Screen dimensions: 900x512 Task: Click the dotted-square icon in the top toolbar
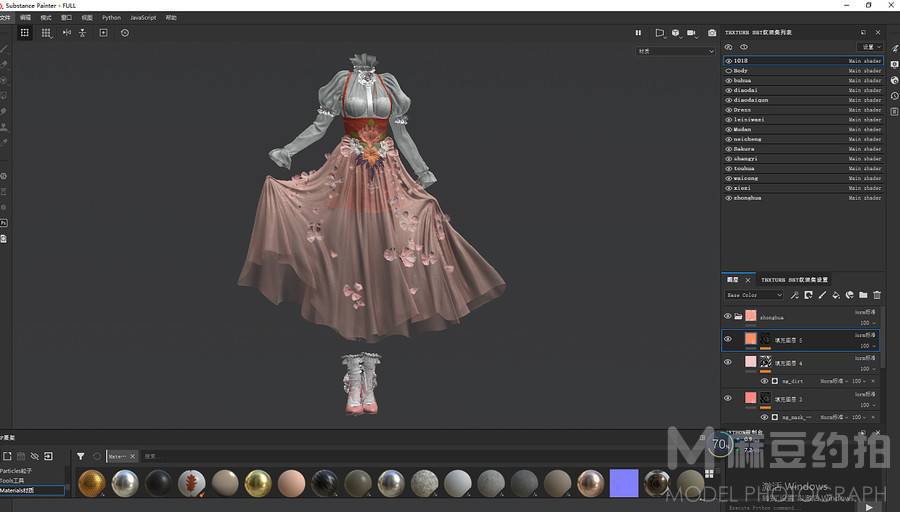(25, 33)
